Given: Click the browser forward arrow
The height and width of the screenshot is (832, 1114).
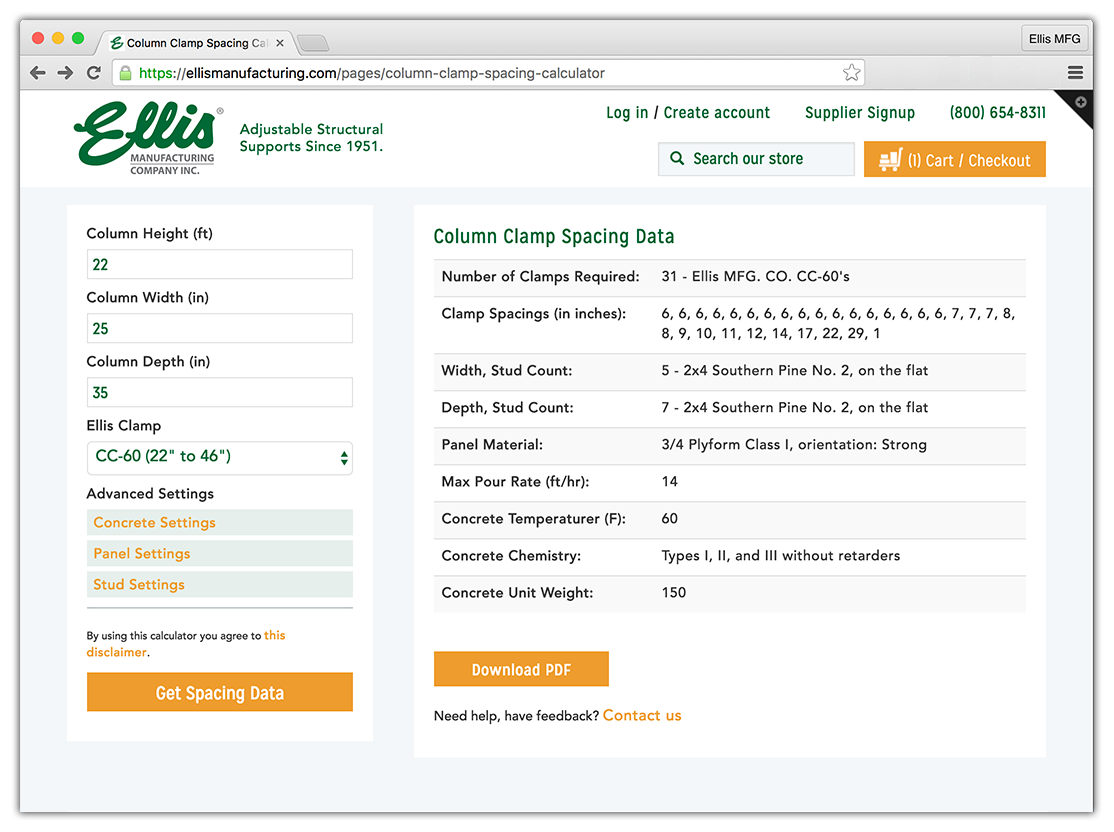Looking at the screenshot, I should tap(65, 73).
